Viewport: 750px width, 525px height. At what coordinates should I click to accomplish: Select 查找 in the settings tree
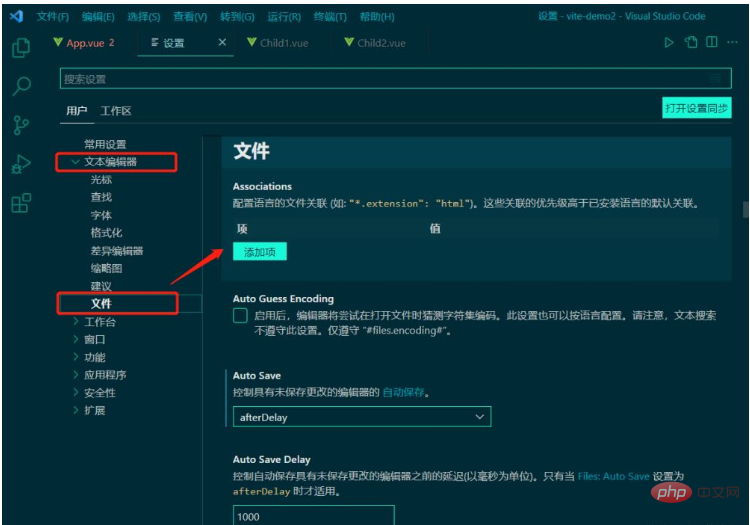pos(101,197)
